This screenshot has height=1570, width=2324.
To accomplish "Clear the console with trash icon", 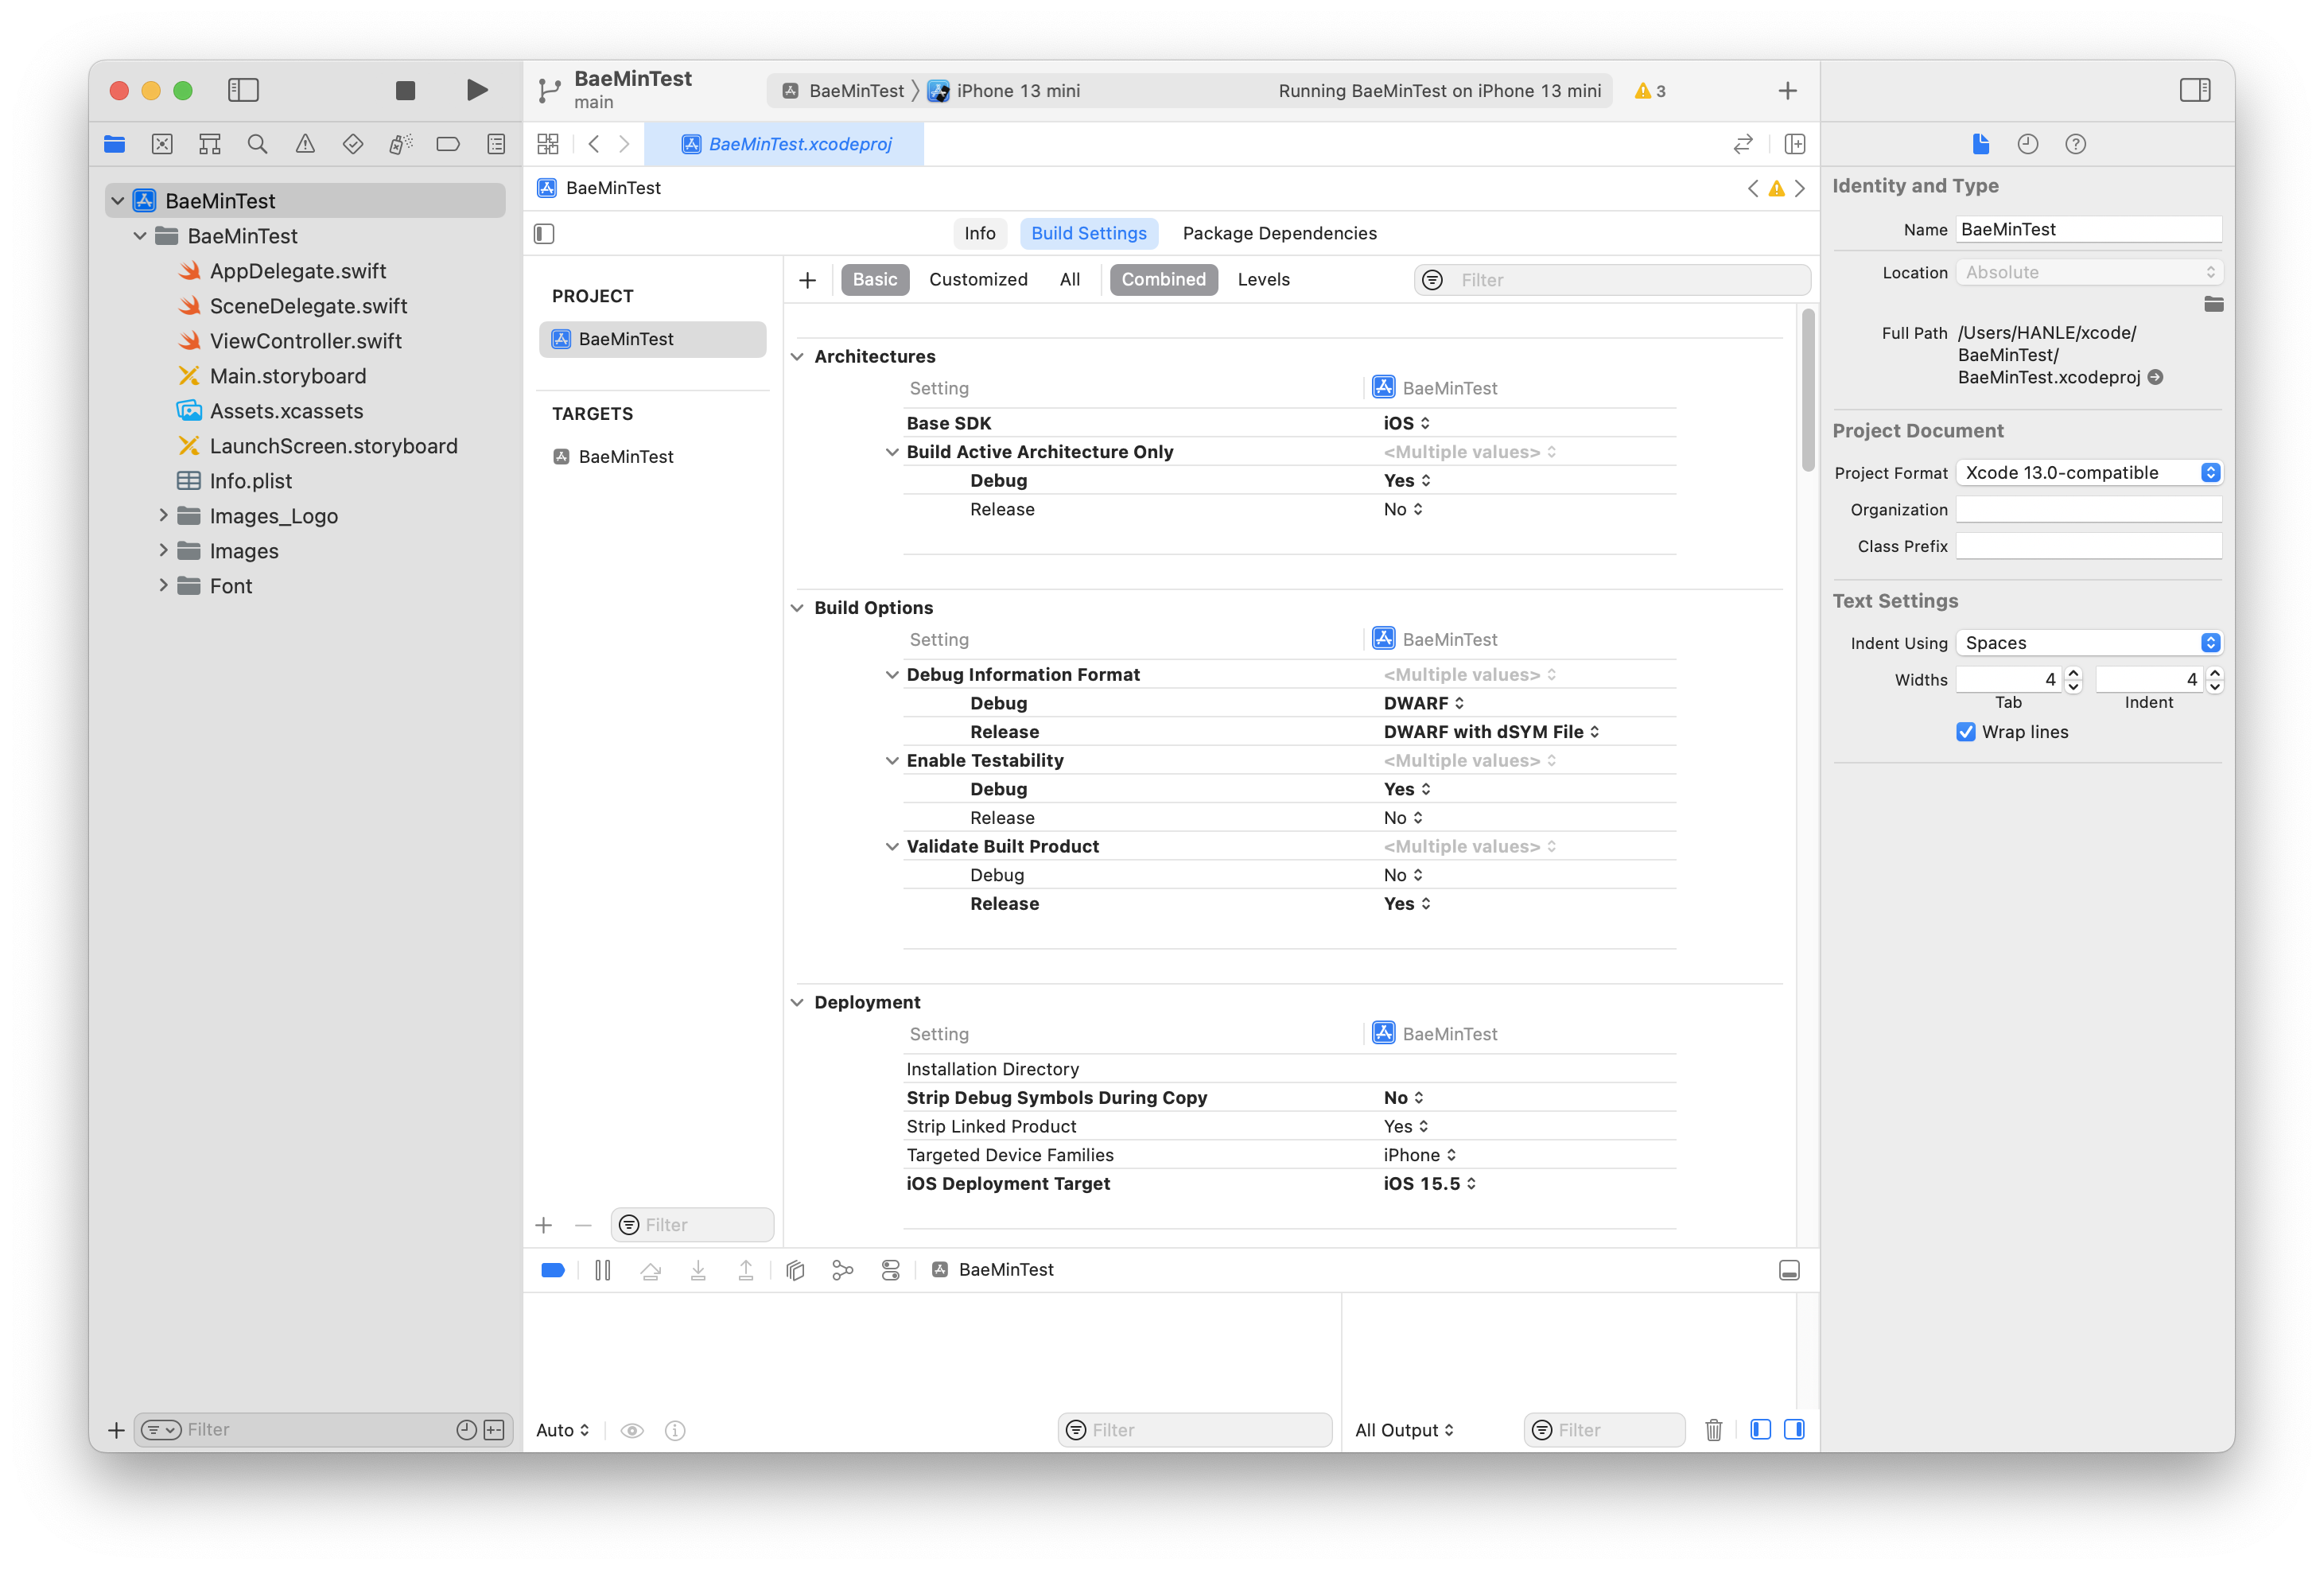I will 1713,1430.
